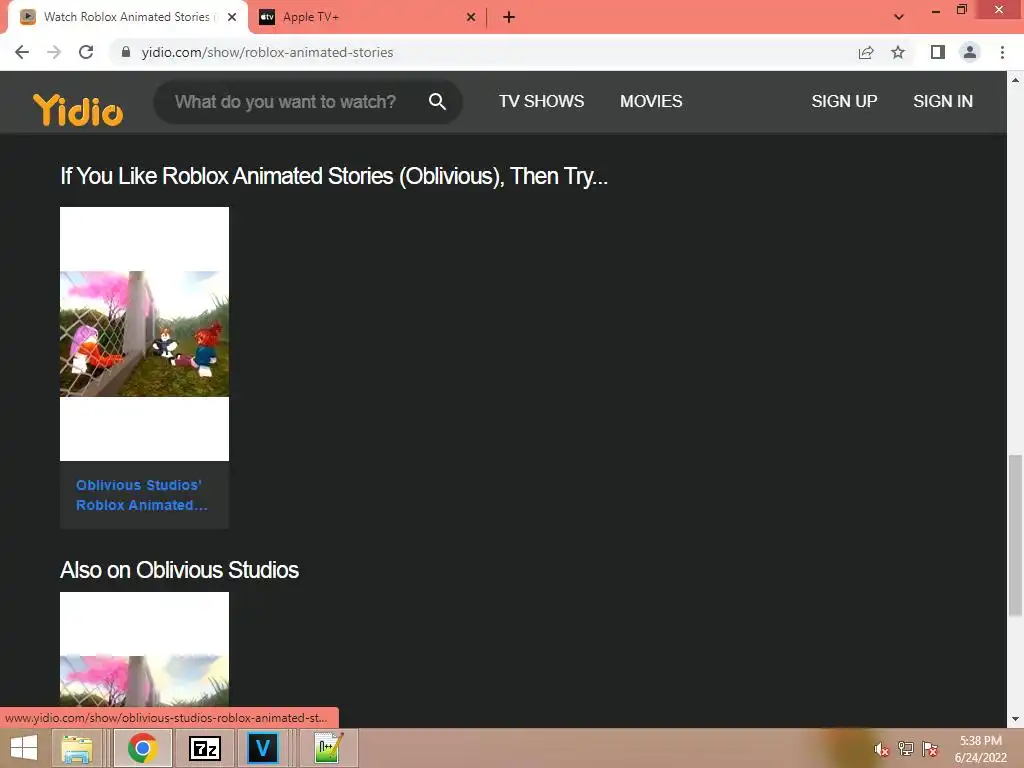Open TV SHOWS menu
The image size is (1024, 768).
[x=541, y=101]
